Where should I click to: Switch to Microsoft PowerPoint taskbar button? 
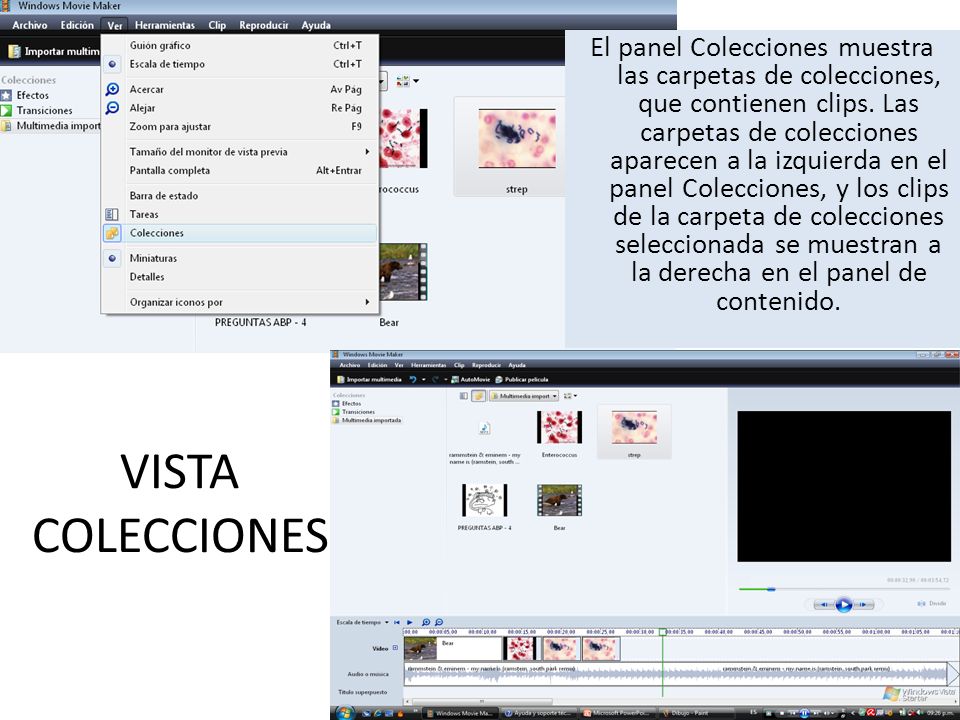click(x=620, y=713)
